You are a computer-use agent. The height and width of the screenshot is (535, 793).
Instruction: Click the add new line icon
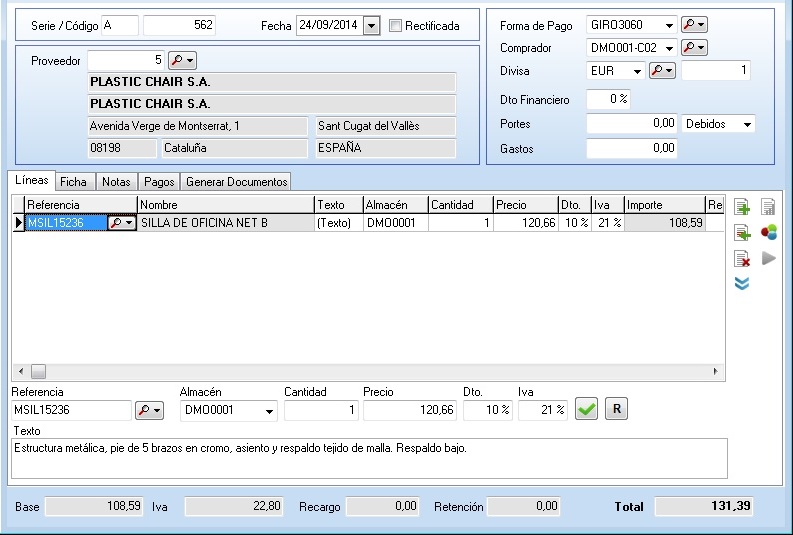coord(742,207)
